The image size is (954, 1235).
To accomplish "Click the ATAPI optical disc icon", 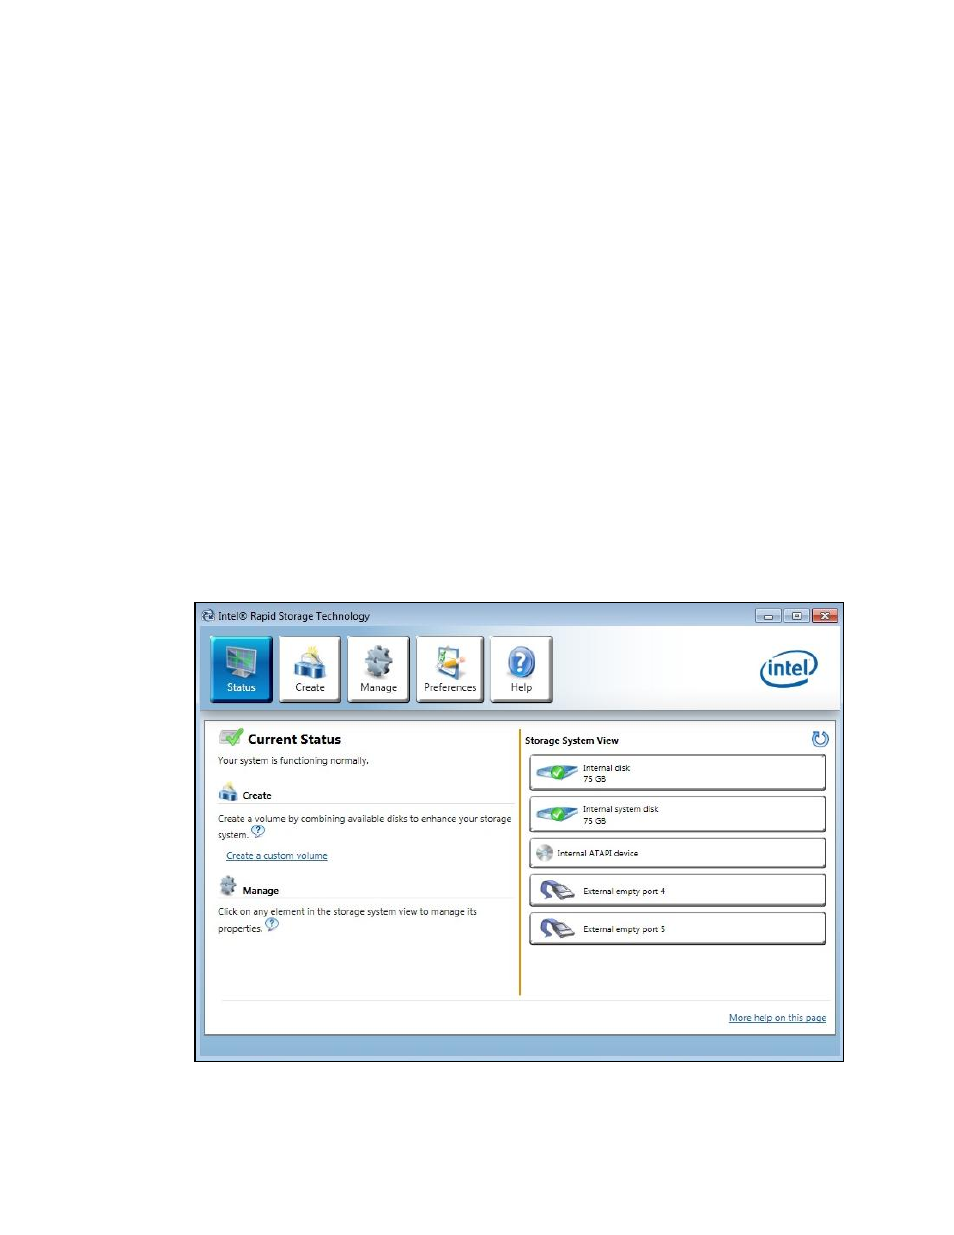I will 544,853.
